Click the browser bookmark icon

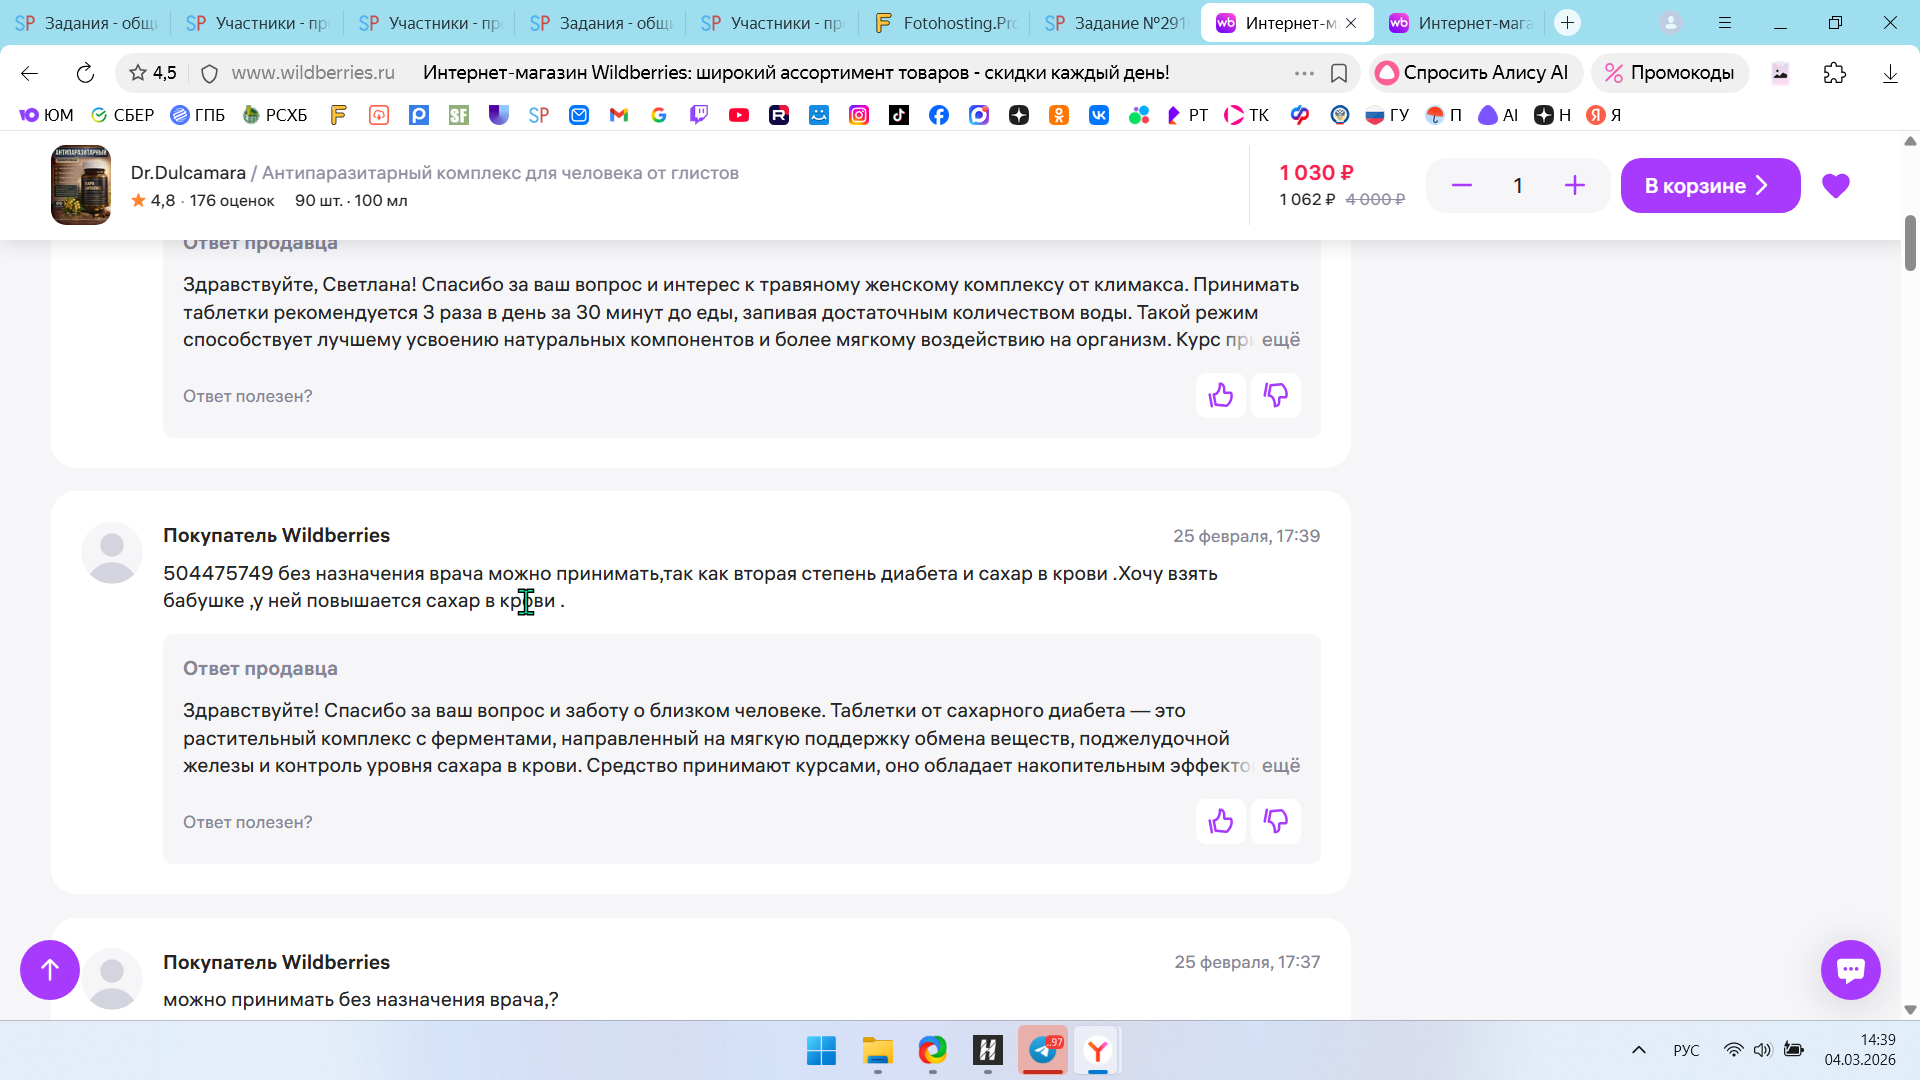tap(1339, 73)
